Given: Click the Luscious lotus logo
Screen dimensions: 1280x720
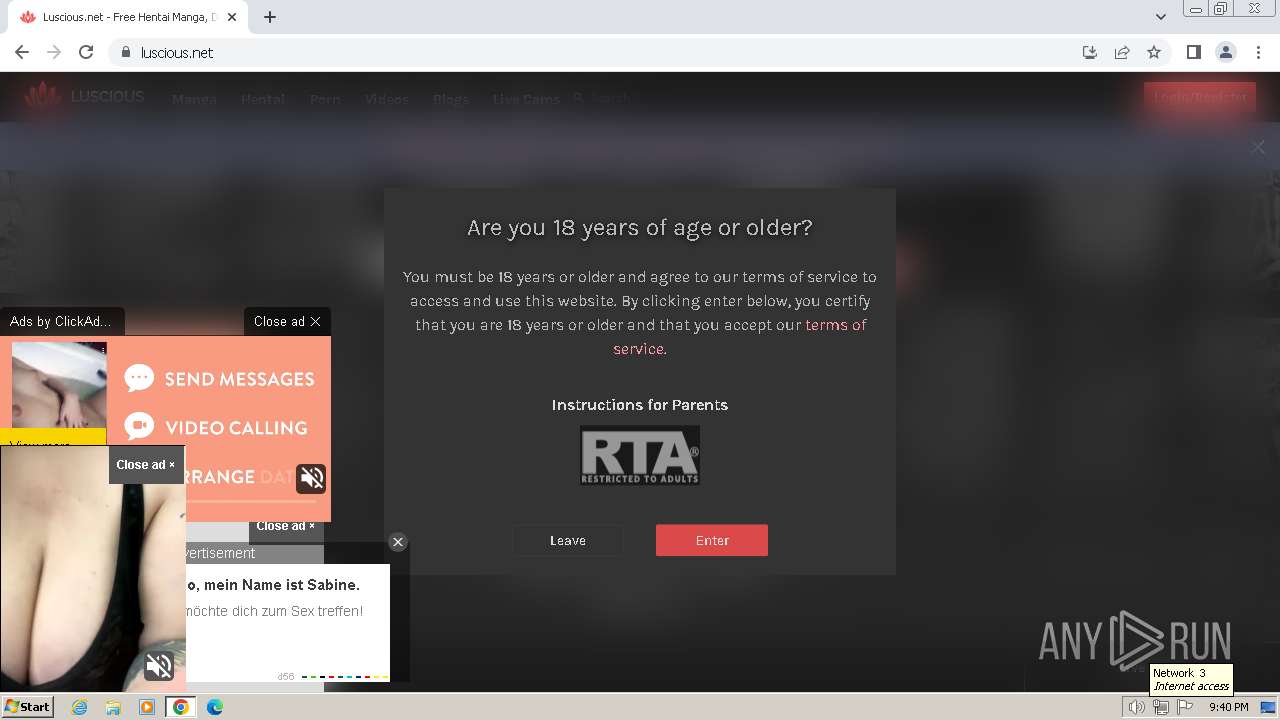Looking at the screenshot, I should click(x=43, y=97).
